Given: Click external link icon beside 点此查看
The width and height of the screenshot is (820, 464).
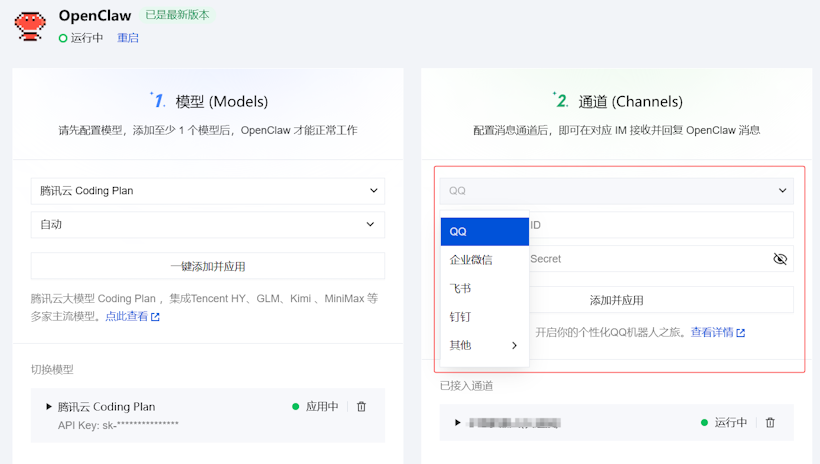Looking at the screenshot, I should click(155, 316).
